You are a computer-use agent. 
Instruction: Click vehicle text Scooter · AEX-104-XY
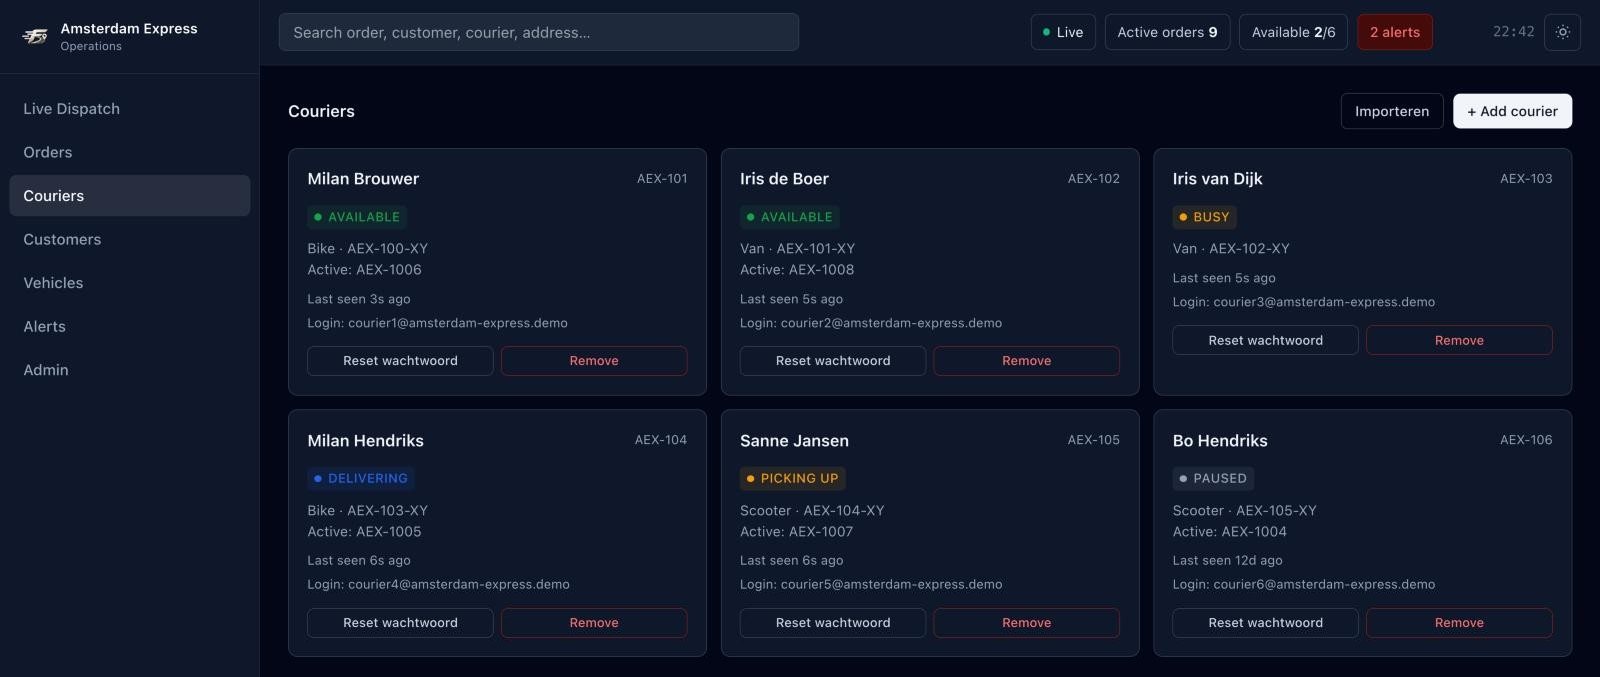[812, 511]
